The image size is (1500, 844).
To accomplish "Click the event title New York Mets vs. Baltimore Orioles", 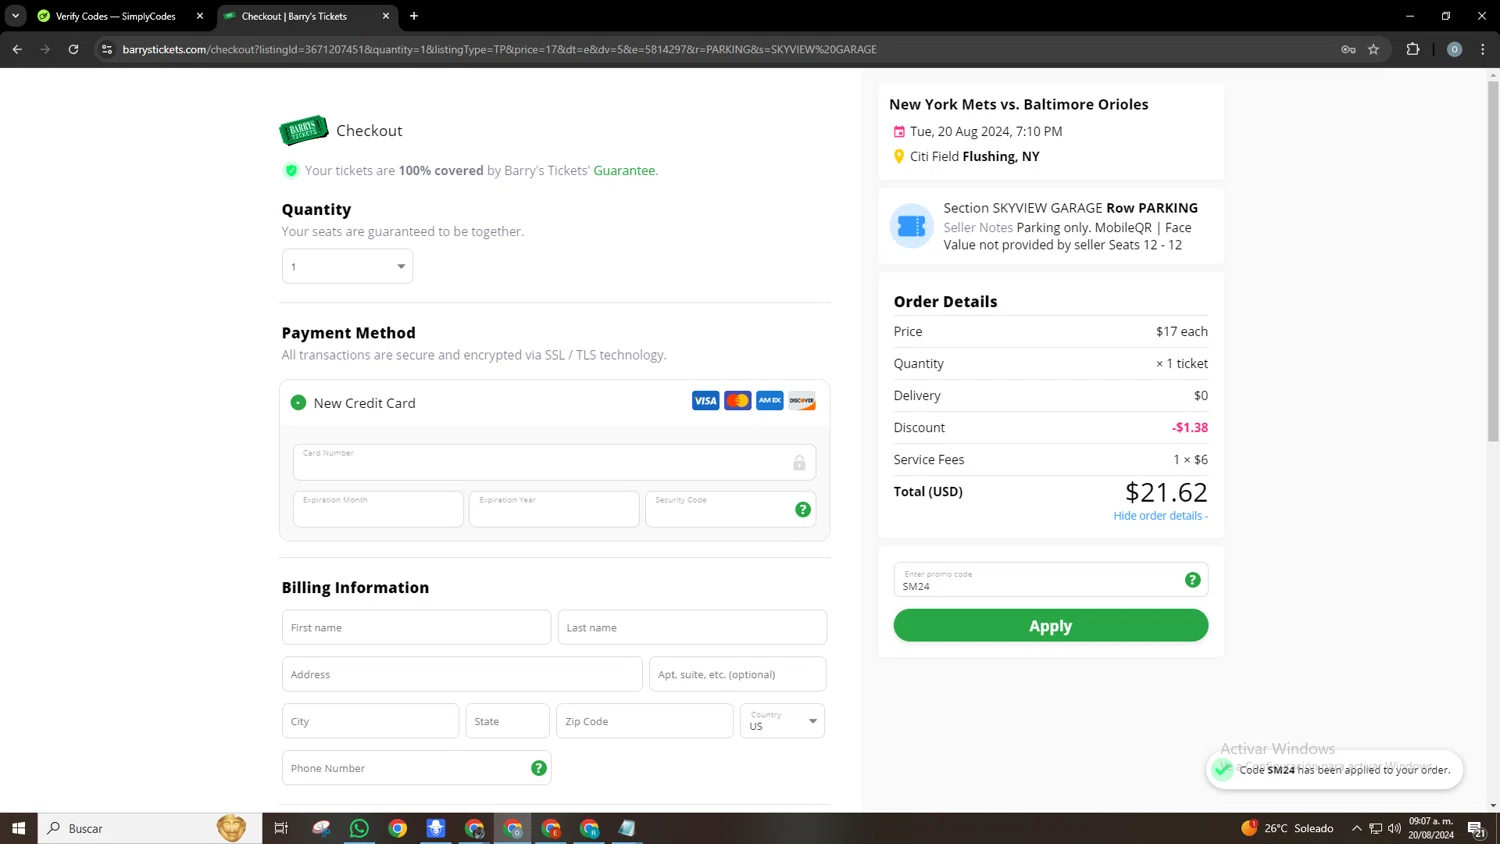I will tap(1018, 105).
